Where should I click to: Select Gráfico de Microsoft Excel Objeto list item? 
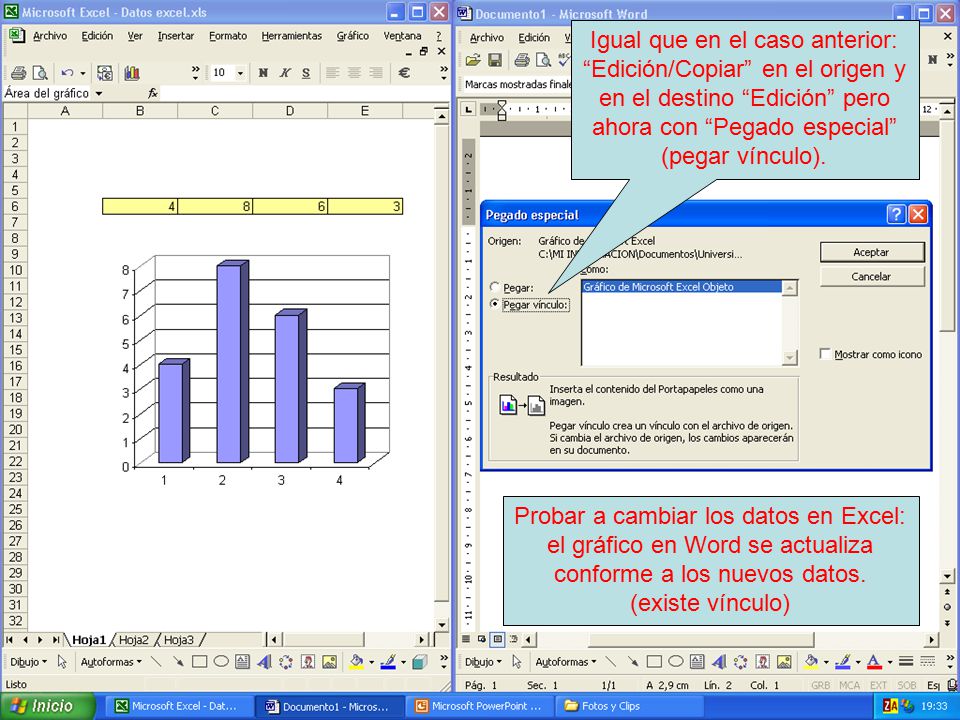point(681,287)
